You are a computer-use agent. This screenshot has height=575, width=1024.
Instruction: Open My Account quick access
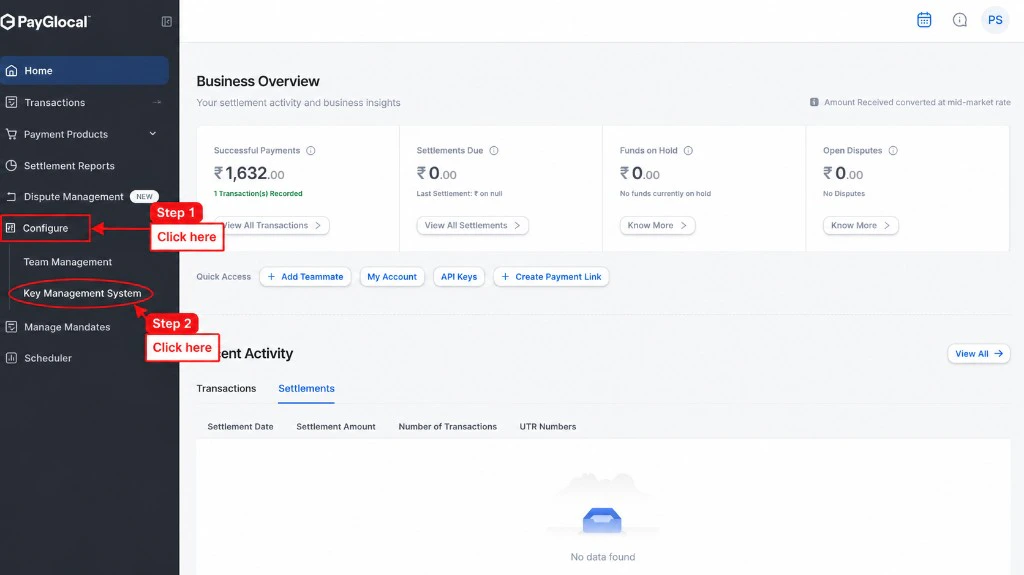392,277
